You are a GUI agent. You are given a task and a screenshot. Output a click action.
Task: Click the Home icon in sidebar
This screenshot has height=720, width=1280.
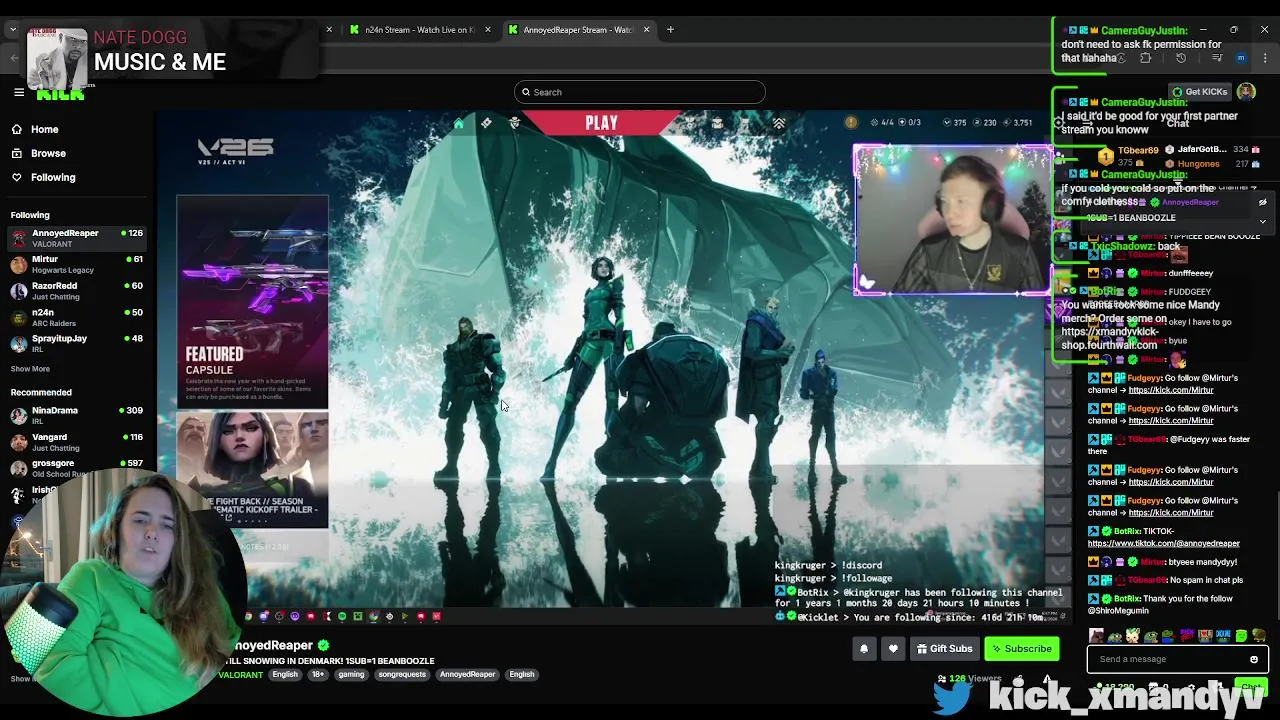point(17,129)
